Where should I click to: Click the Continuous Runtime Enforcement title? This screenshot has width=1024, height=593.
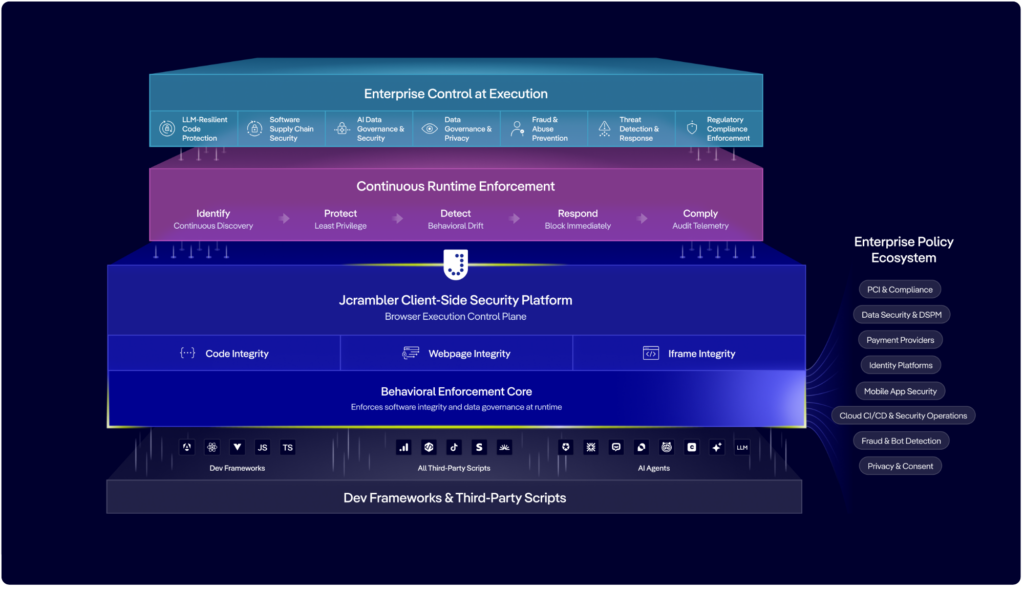click(x=455, y=187)
